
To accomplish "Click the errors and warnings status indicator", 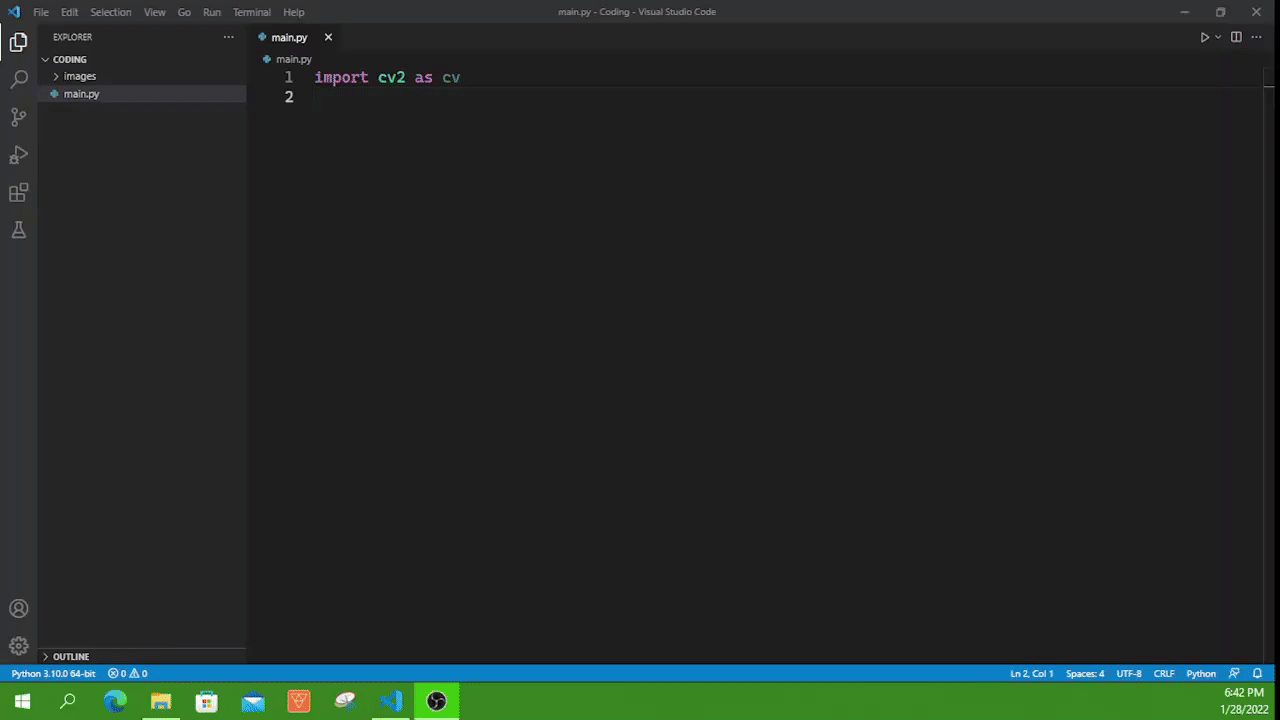I will point(127,673).
